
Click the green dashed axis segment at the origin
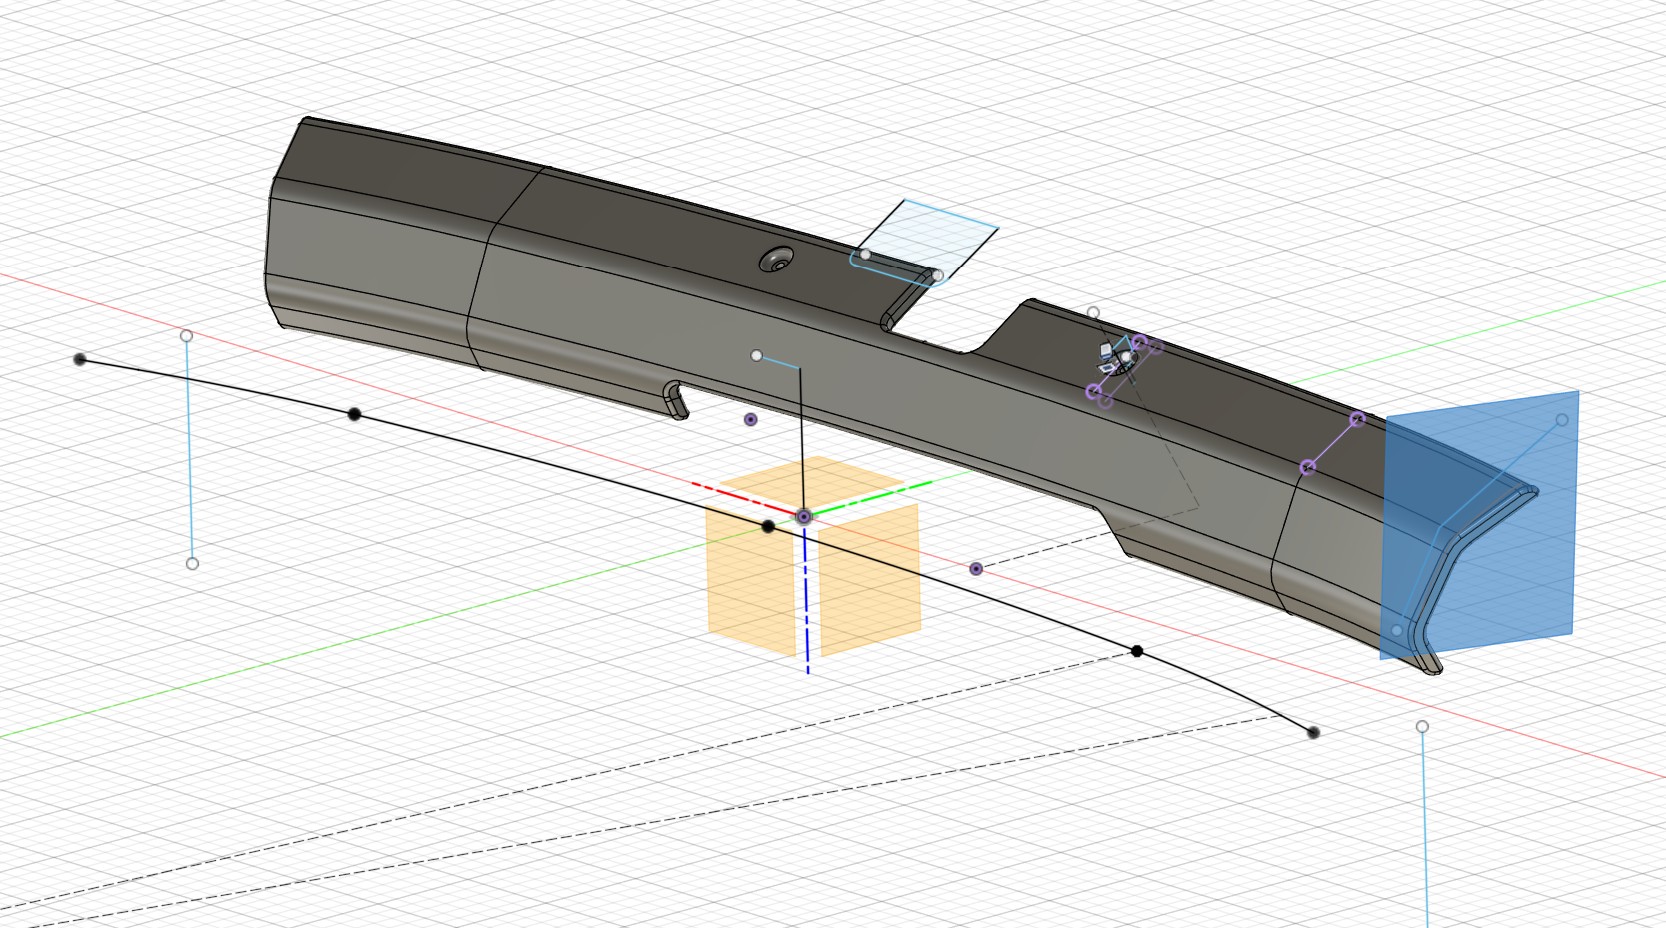pos(872,498)
